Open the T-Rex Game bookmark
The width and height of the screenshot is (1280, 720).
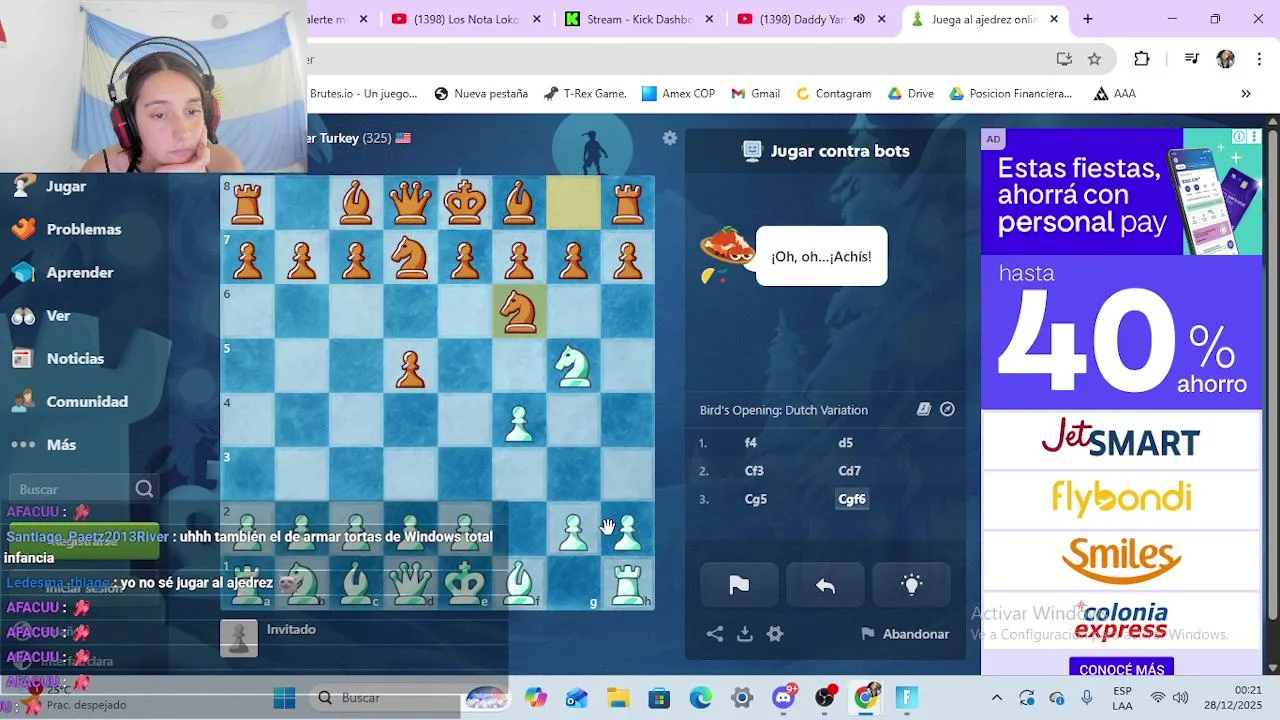585,93
